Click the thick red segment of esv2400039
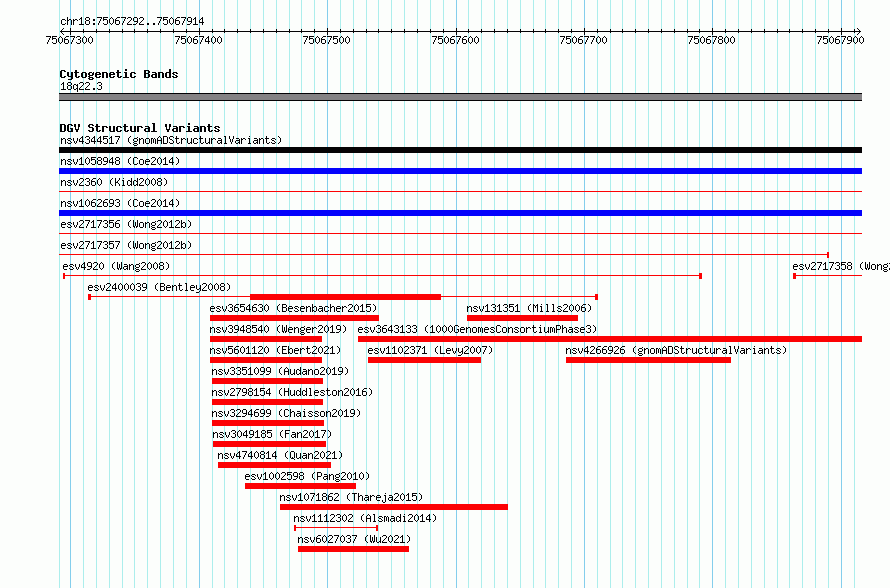890x588 pixels. [x=345, y=297]
